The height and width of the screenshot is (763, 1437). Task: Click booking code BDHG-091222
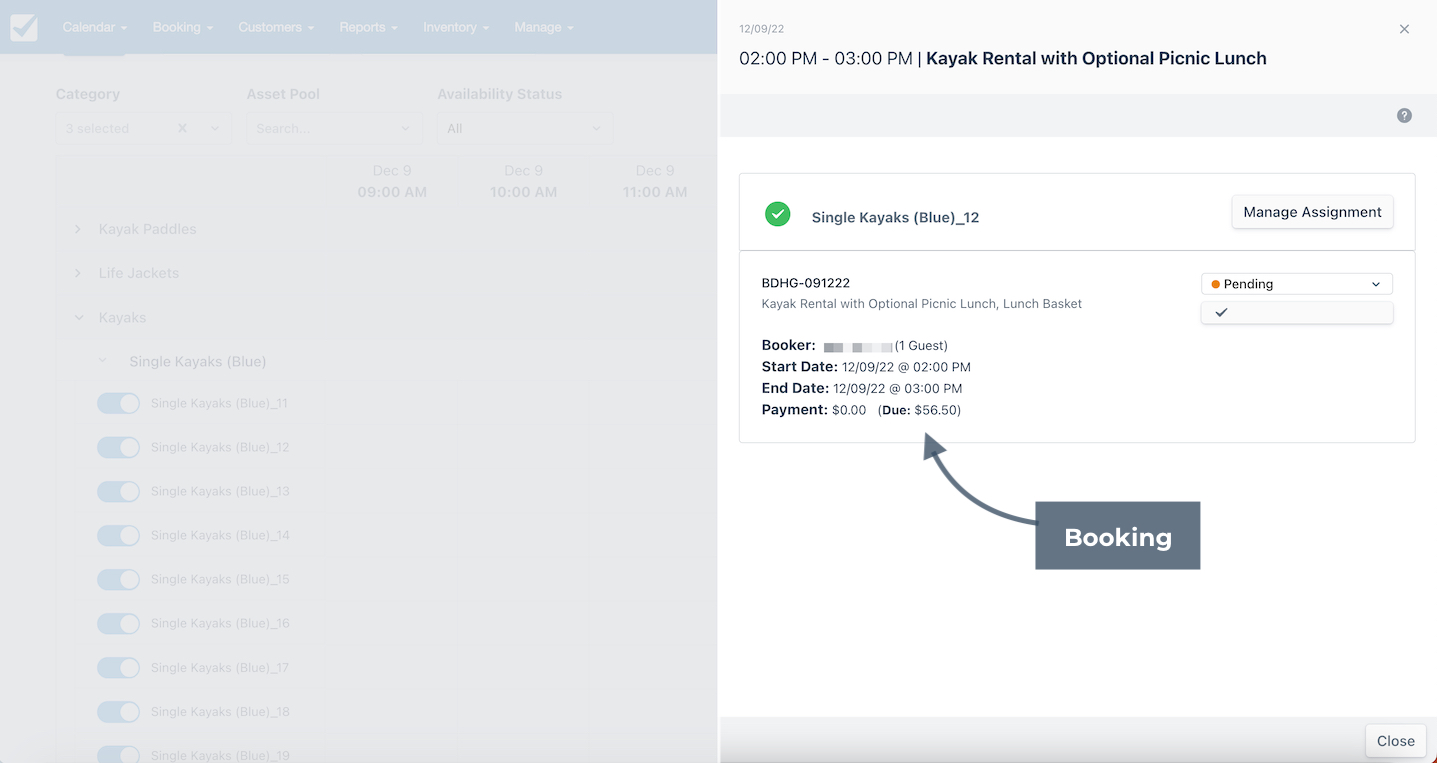806,283
